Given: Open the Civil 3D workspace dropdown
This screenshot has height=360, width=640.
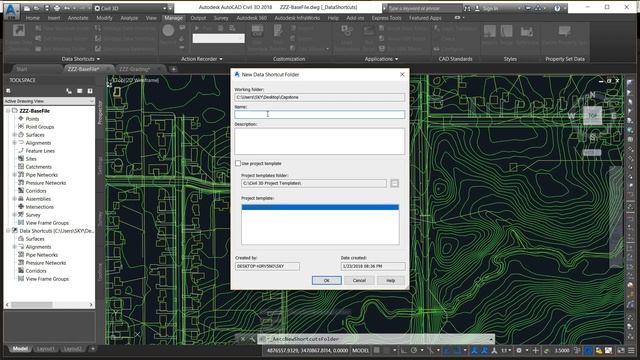Looking at the screenshot, I should 131,8.
